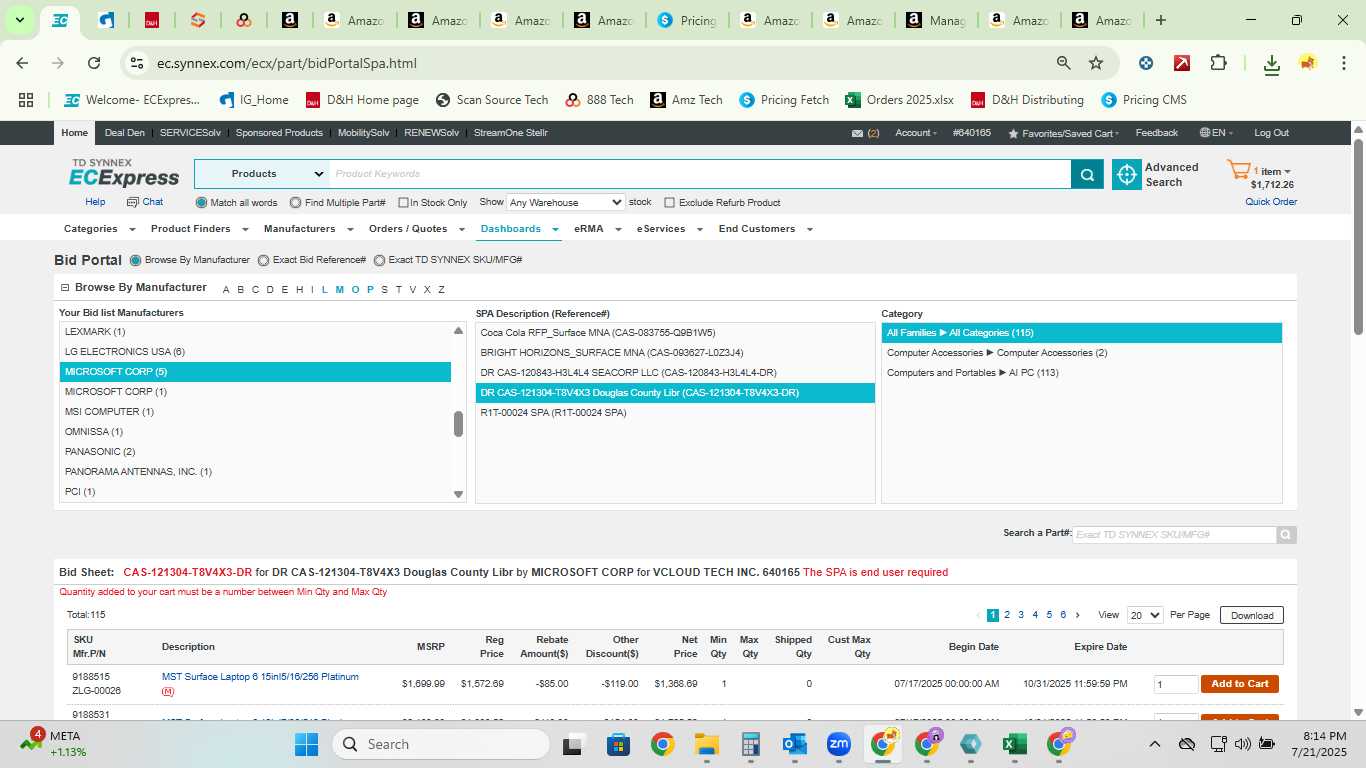The width and height of the screenshot is (1366, 768).
Task: Click the quantity field for SKU 9188515
Action: click(x=1175, y=684)
